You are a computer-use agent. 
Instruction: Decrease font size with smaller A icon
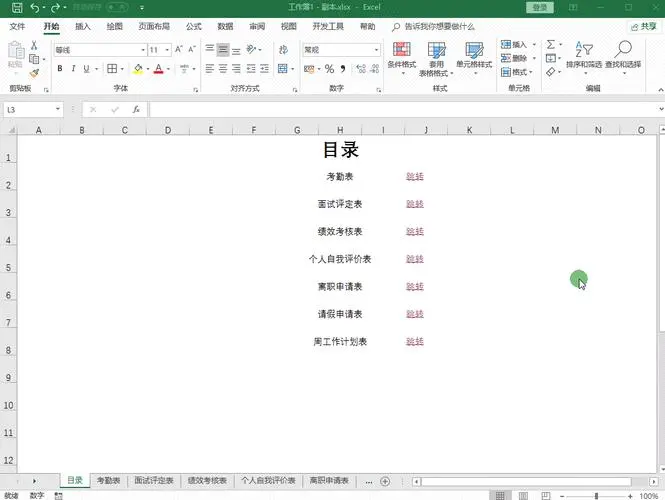[192, 49]
